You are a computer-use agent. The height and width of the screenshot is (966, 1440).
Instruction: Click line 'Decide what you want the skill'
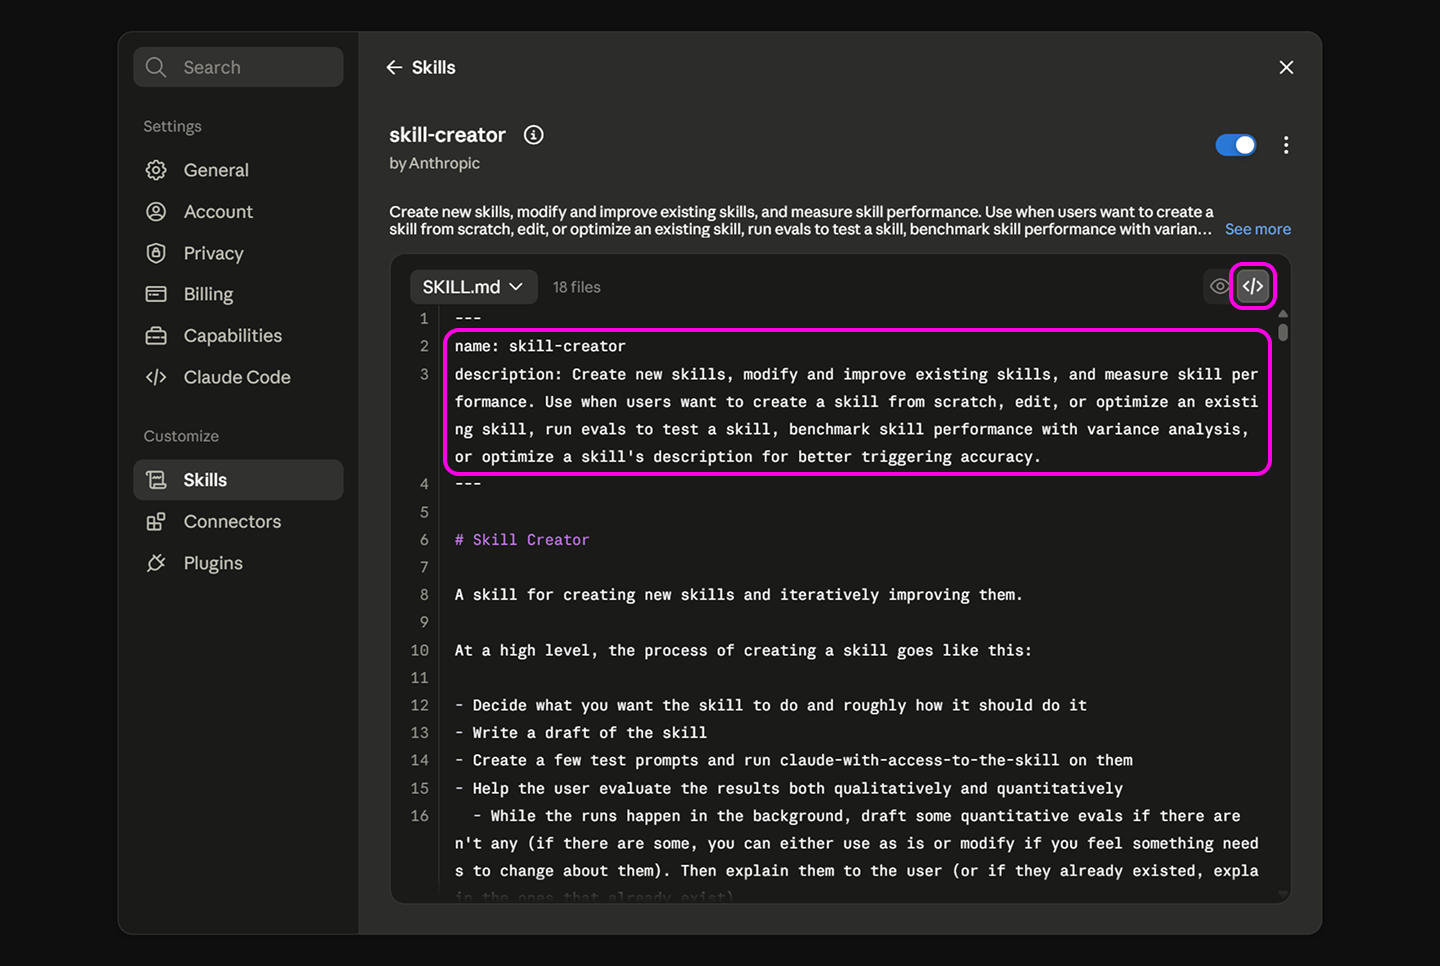pos(771,705)
